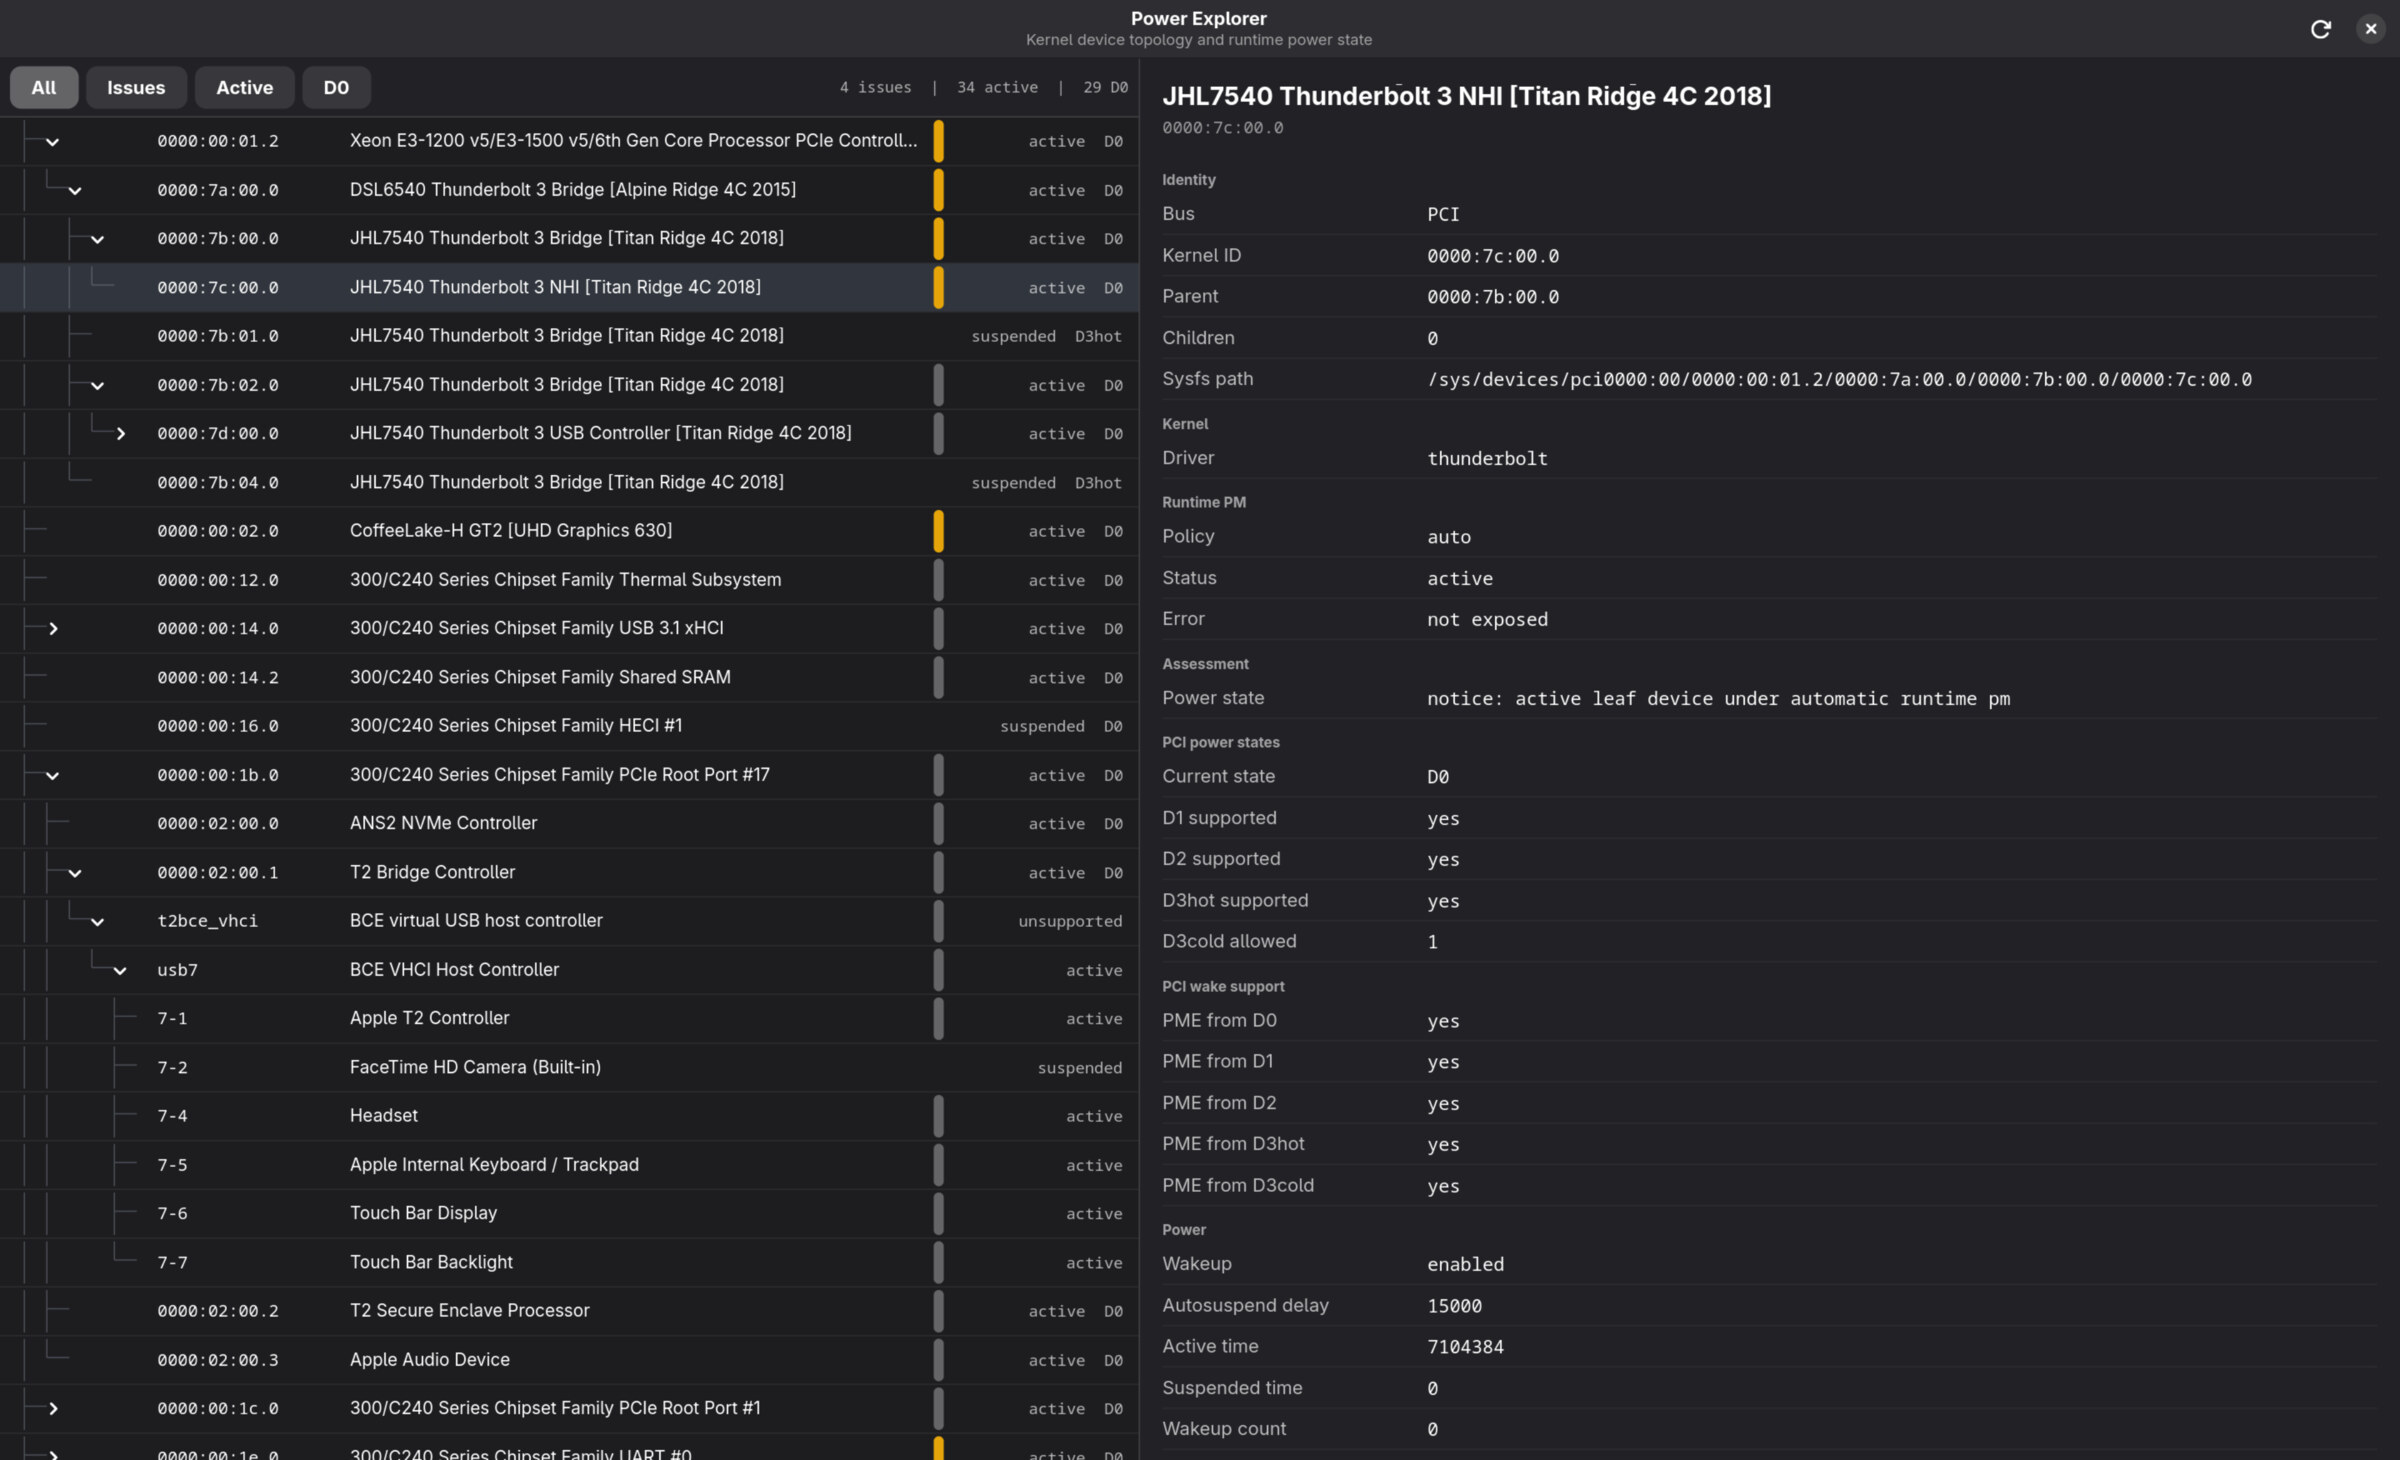Click the Kernel ID value 0000:7c:00.0
This screenshot has height=1460, width=2400.
pyautogui.click(x=1493, y=256)
